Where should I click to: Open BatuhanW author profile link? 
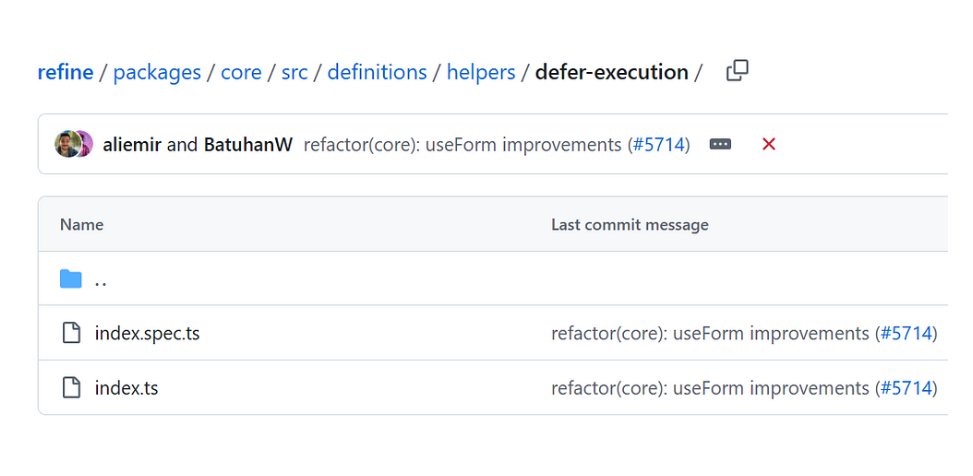(248, 145)
